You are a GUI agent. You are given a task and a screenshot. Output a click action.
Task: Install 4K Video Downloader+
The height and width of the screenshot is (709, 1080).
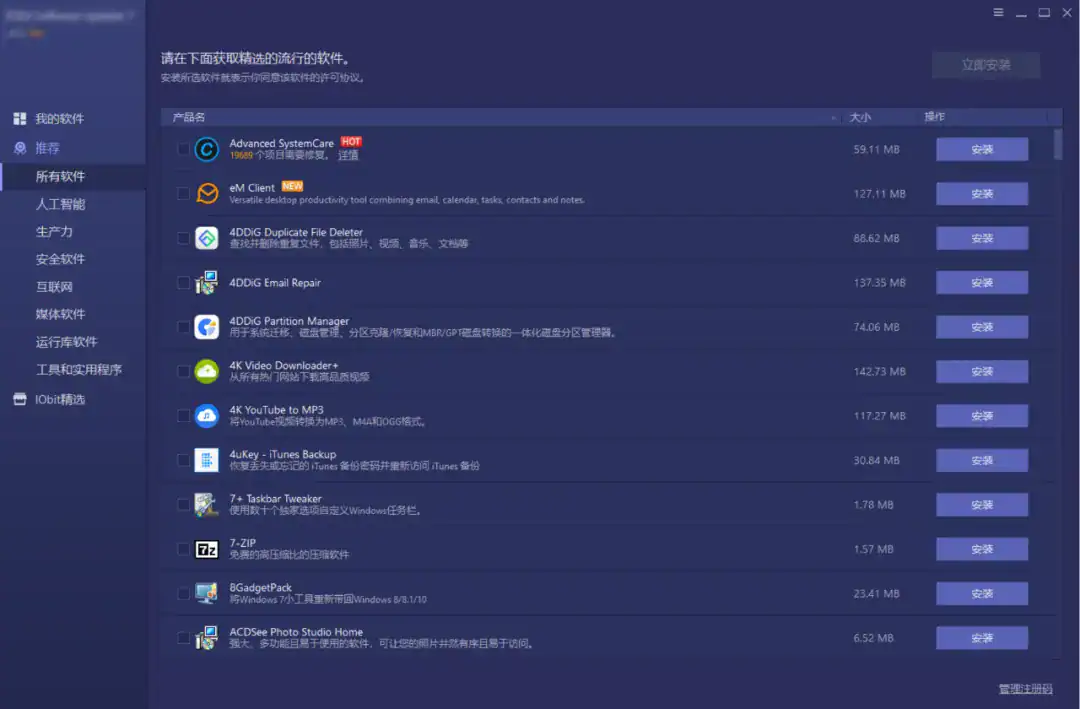[x=982, y=371]
